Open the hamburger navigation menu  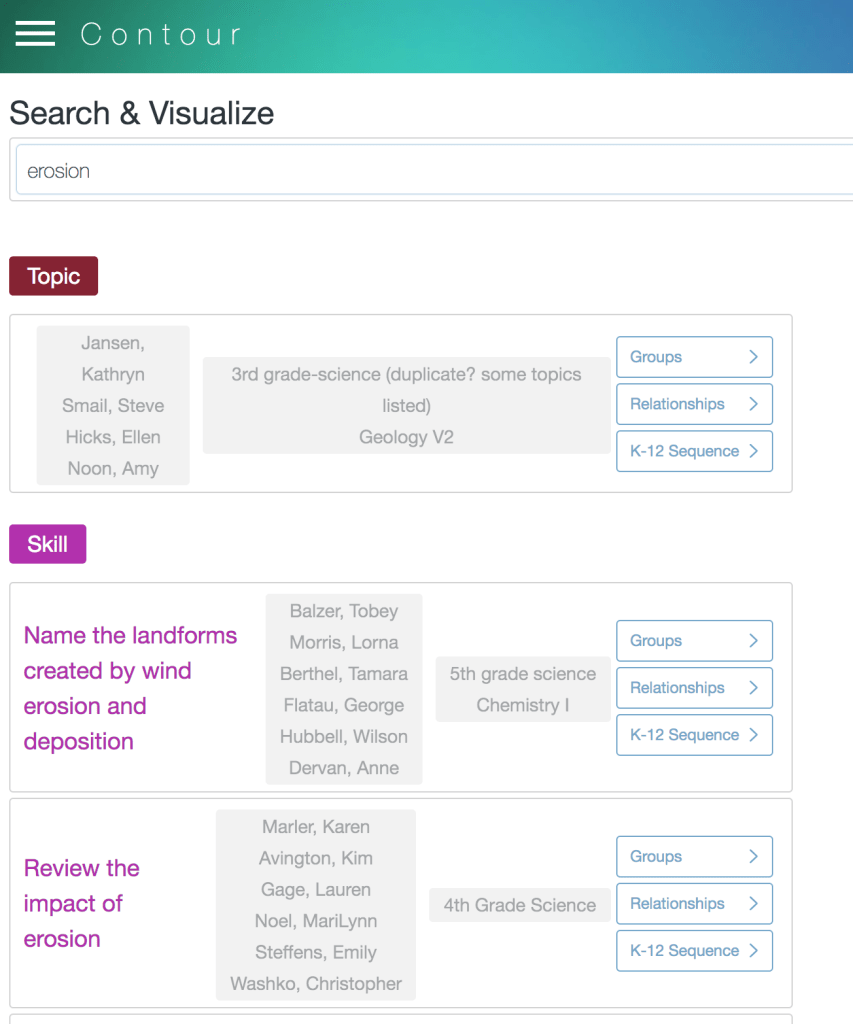pyautogui.click(x=35, y=34)
